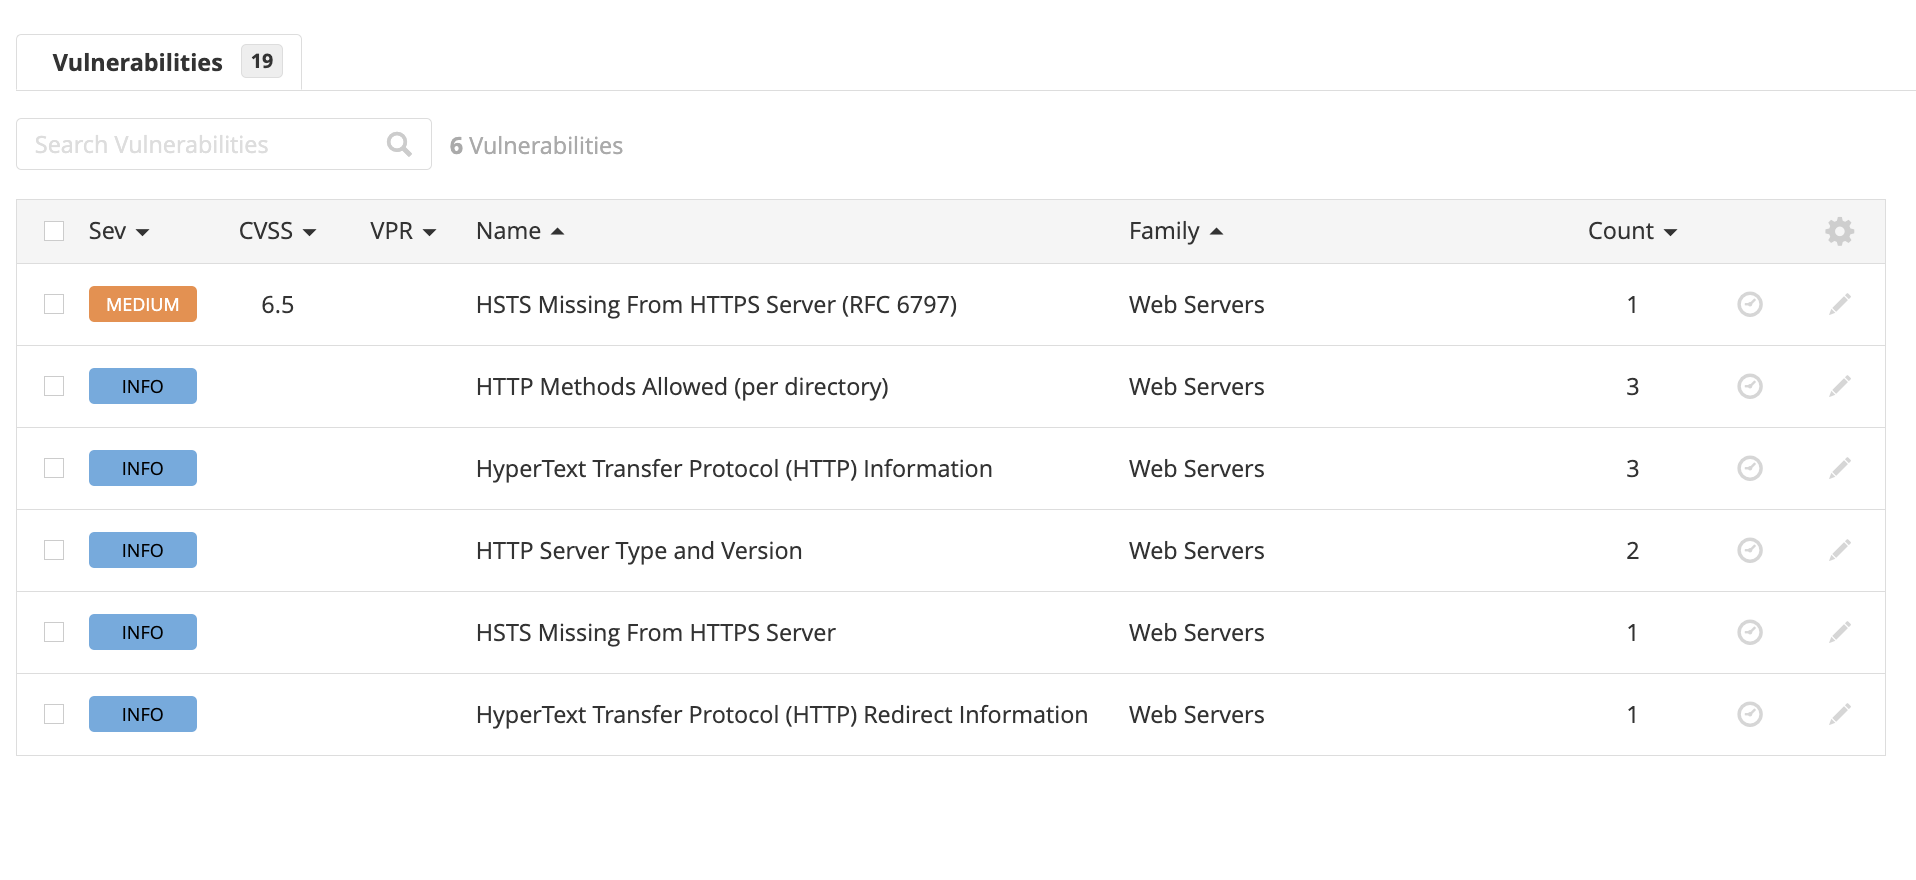
Task: Click the search magnifier icon
Action: [399, 145]
